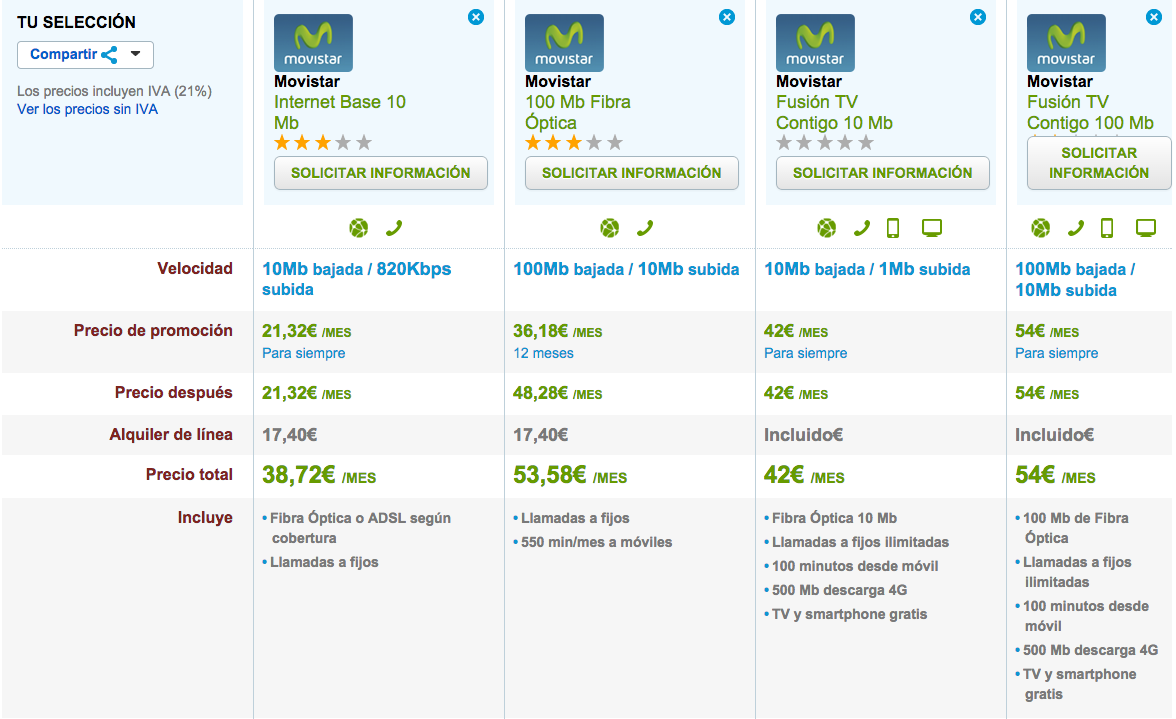The image size is (1176, 719).
Task: Select speed text 10Mb bajada / 1Mb subida
Action: [x=867, y=269]
